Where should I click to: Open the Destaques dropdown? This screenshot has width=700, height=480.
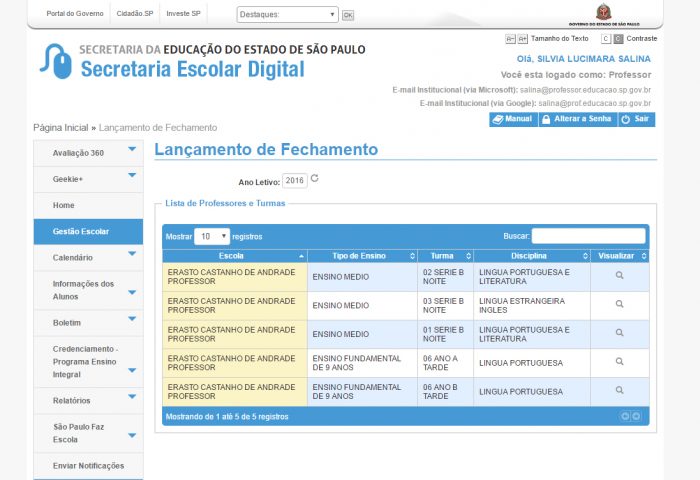[x=288, y=14]
